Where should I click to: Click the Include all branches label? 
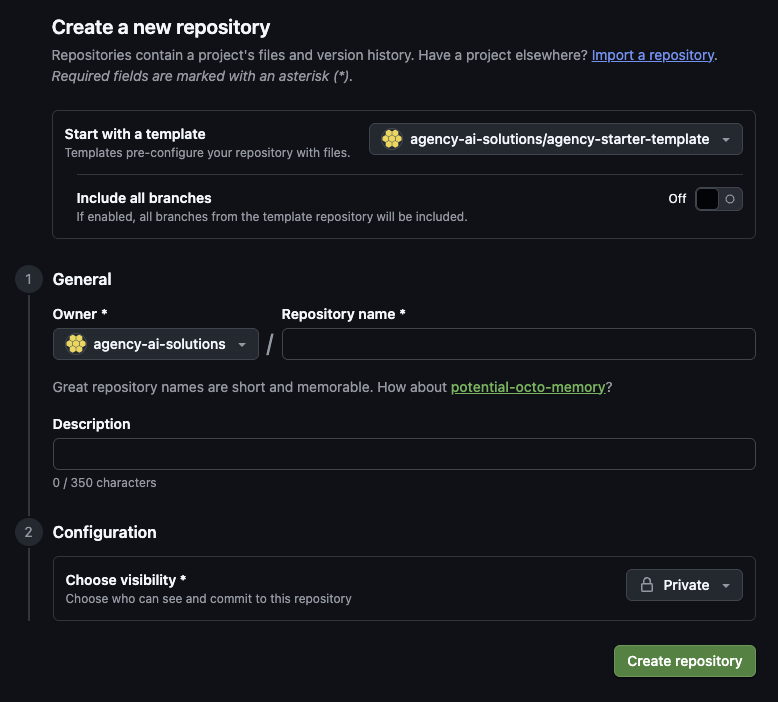point(144,198)
